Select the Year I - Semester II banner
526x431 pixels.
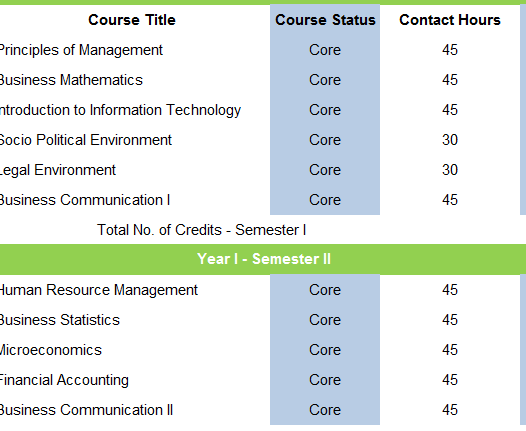pos(263,259)
